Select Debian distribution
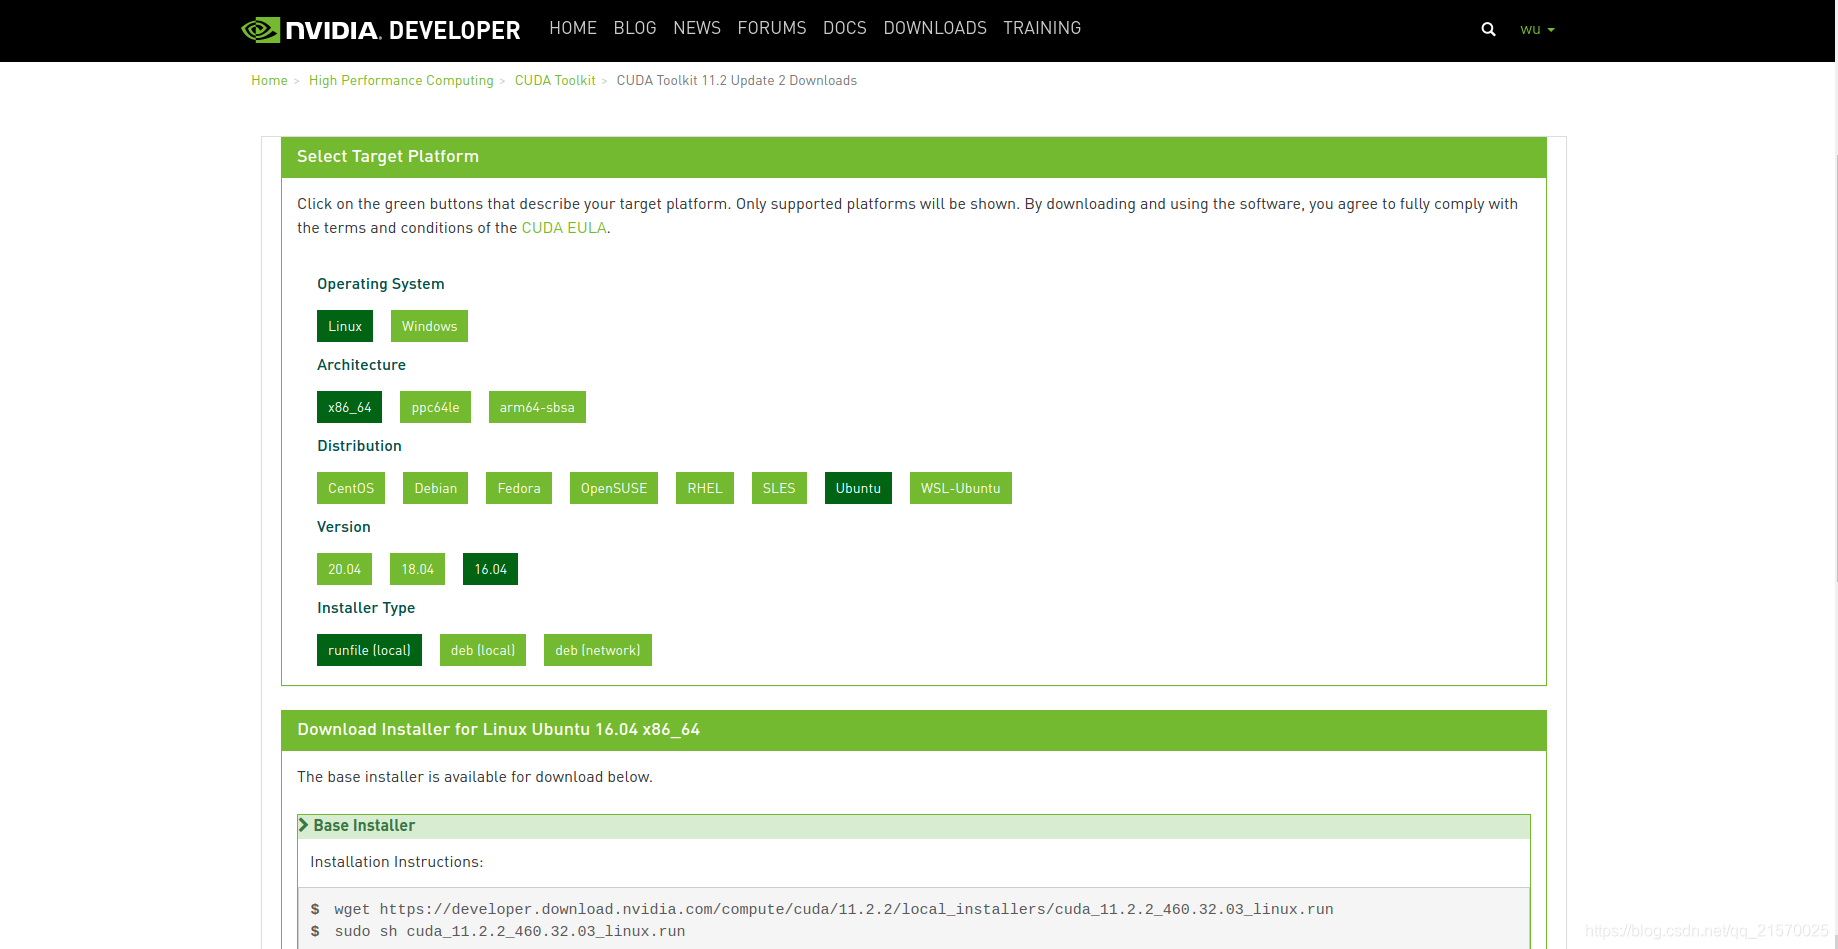Image resolution: width=1838 pixels, height=949 pixels. (435, 488)
